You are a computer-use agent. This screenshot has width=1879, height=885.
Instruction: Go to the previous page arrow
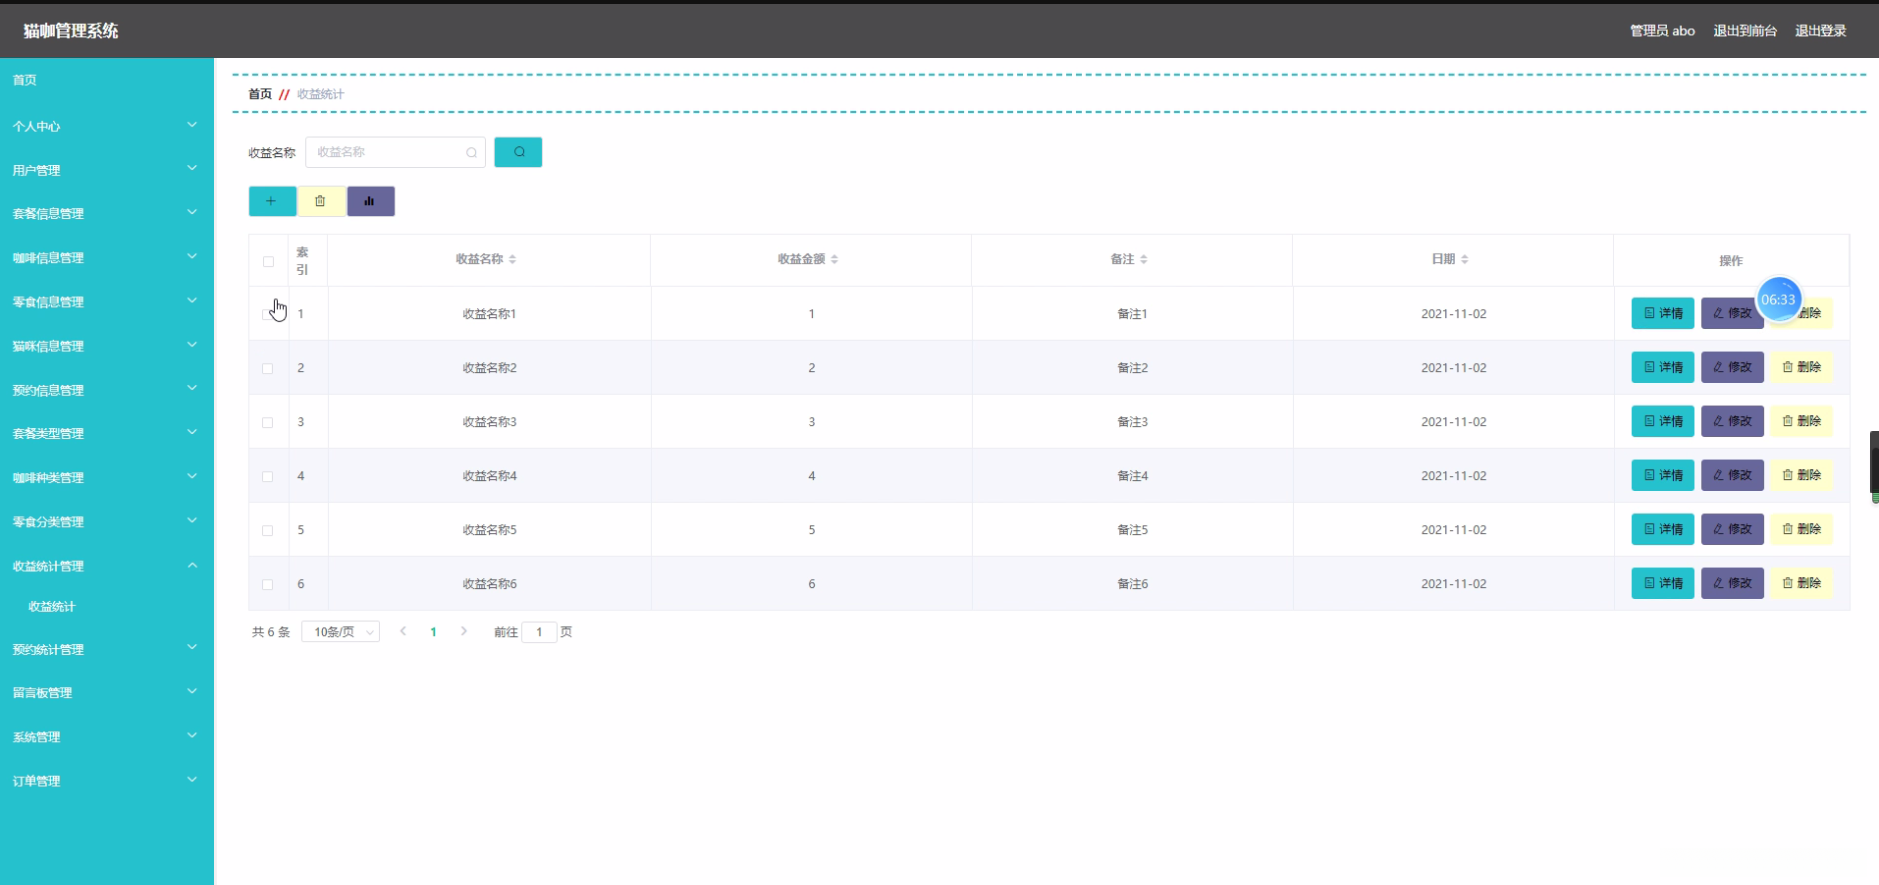click(x=403, y=631)
